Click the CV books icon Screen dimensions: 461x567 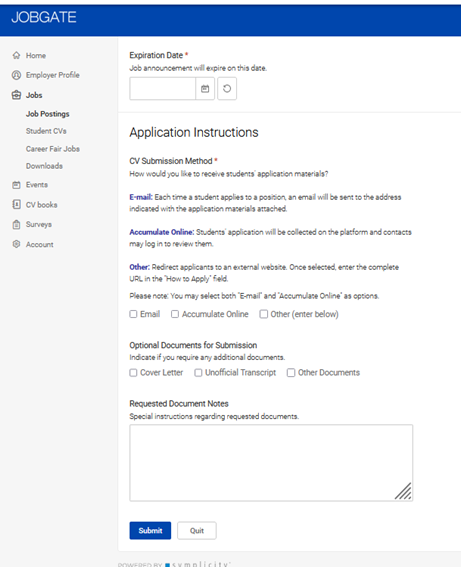(x=16, y=204)
